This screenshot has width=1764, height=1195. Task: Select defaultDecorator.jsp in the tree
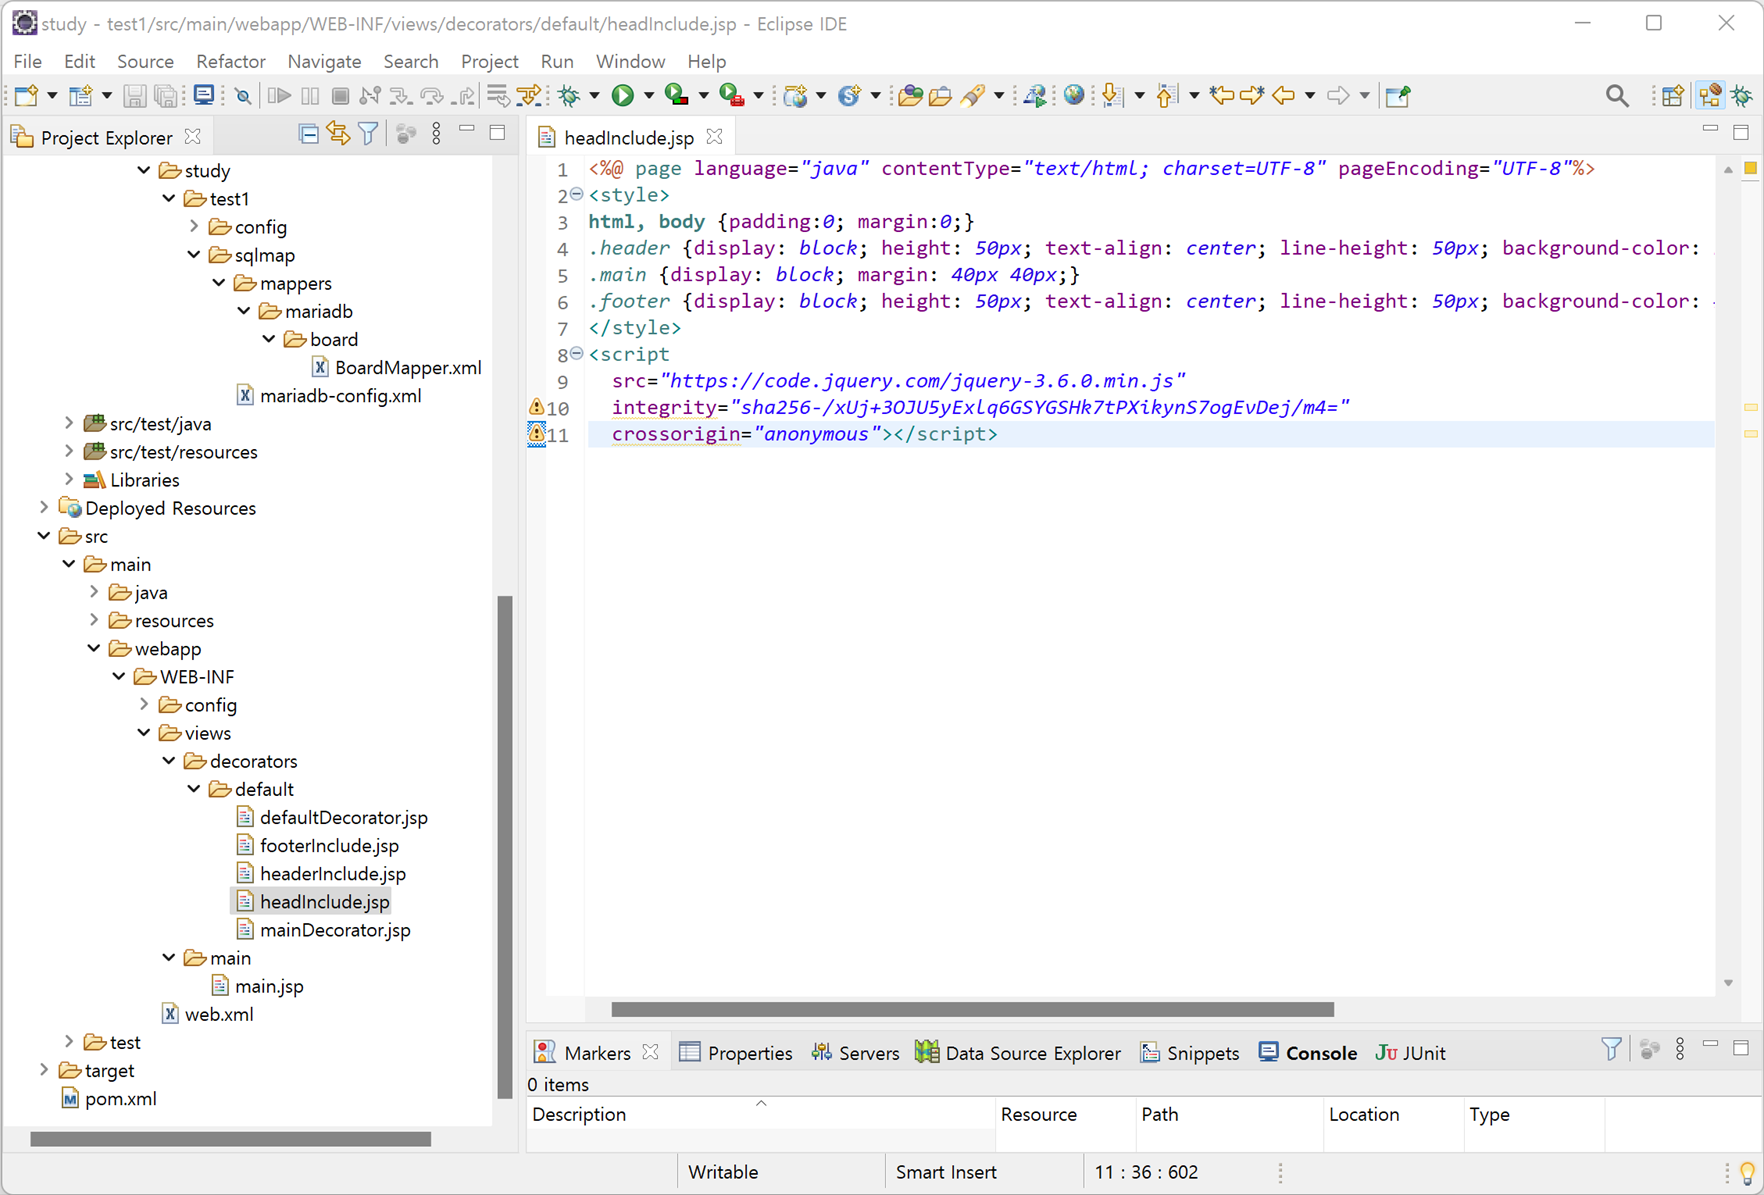pos(343,817)
